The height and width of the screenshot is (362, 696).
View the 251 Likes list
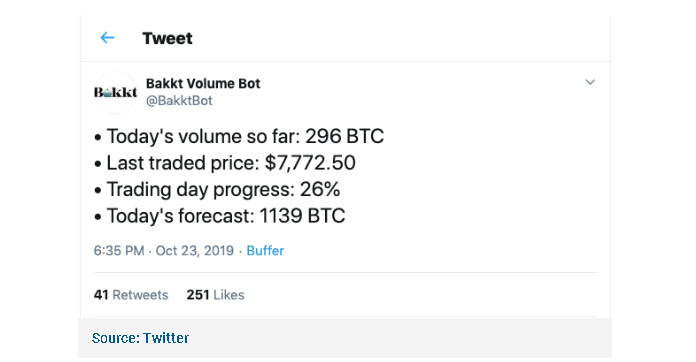[x=215, y=295]
